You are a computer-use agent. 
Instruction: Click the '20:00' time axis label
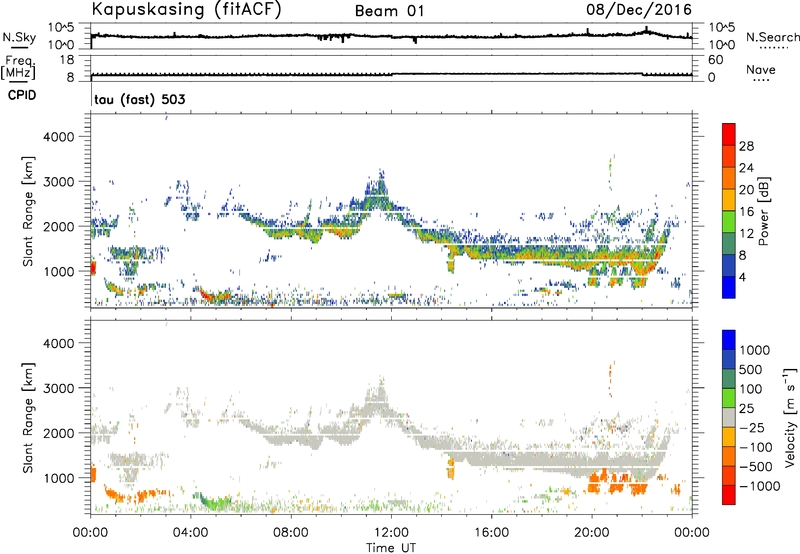591,533
